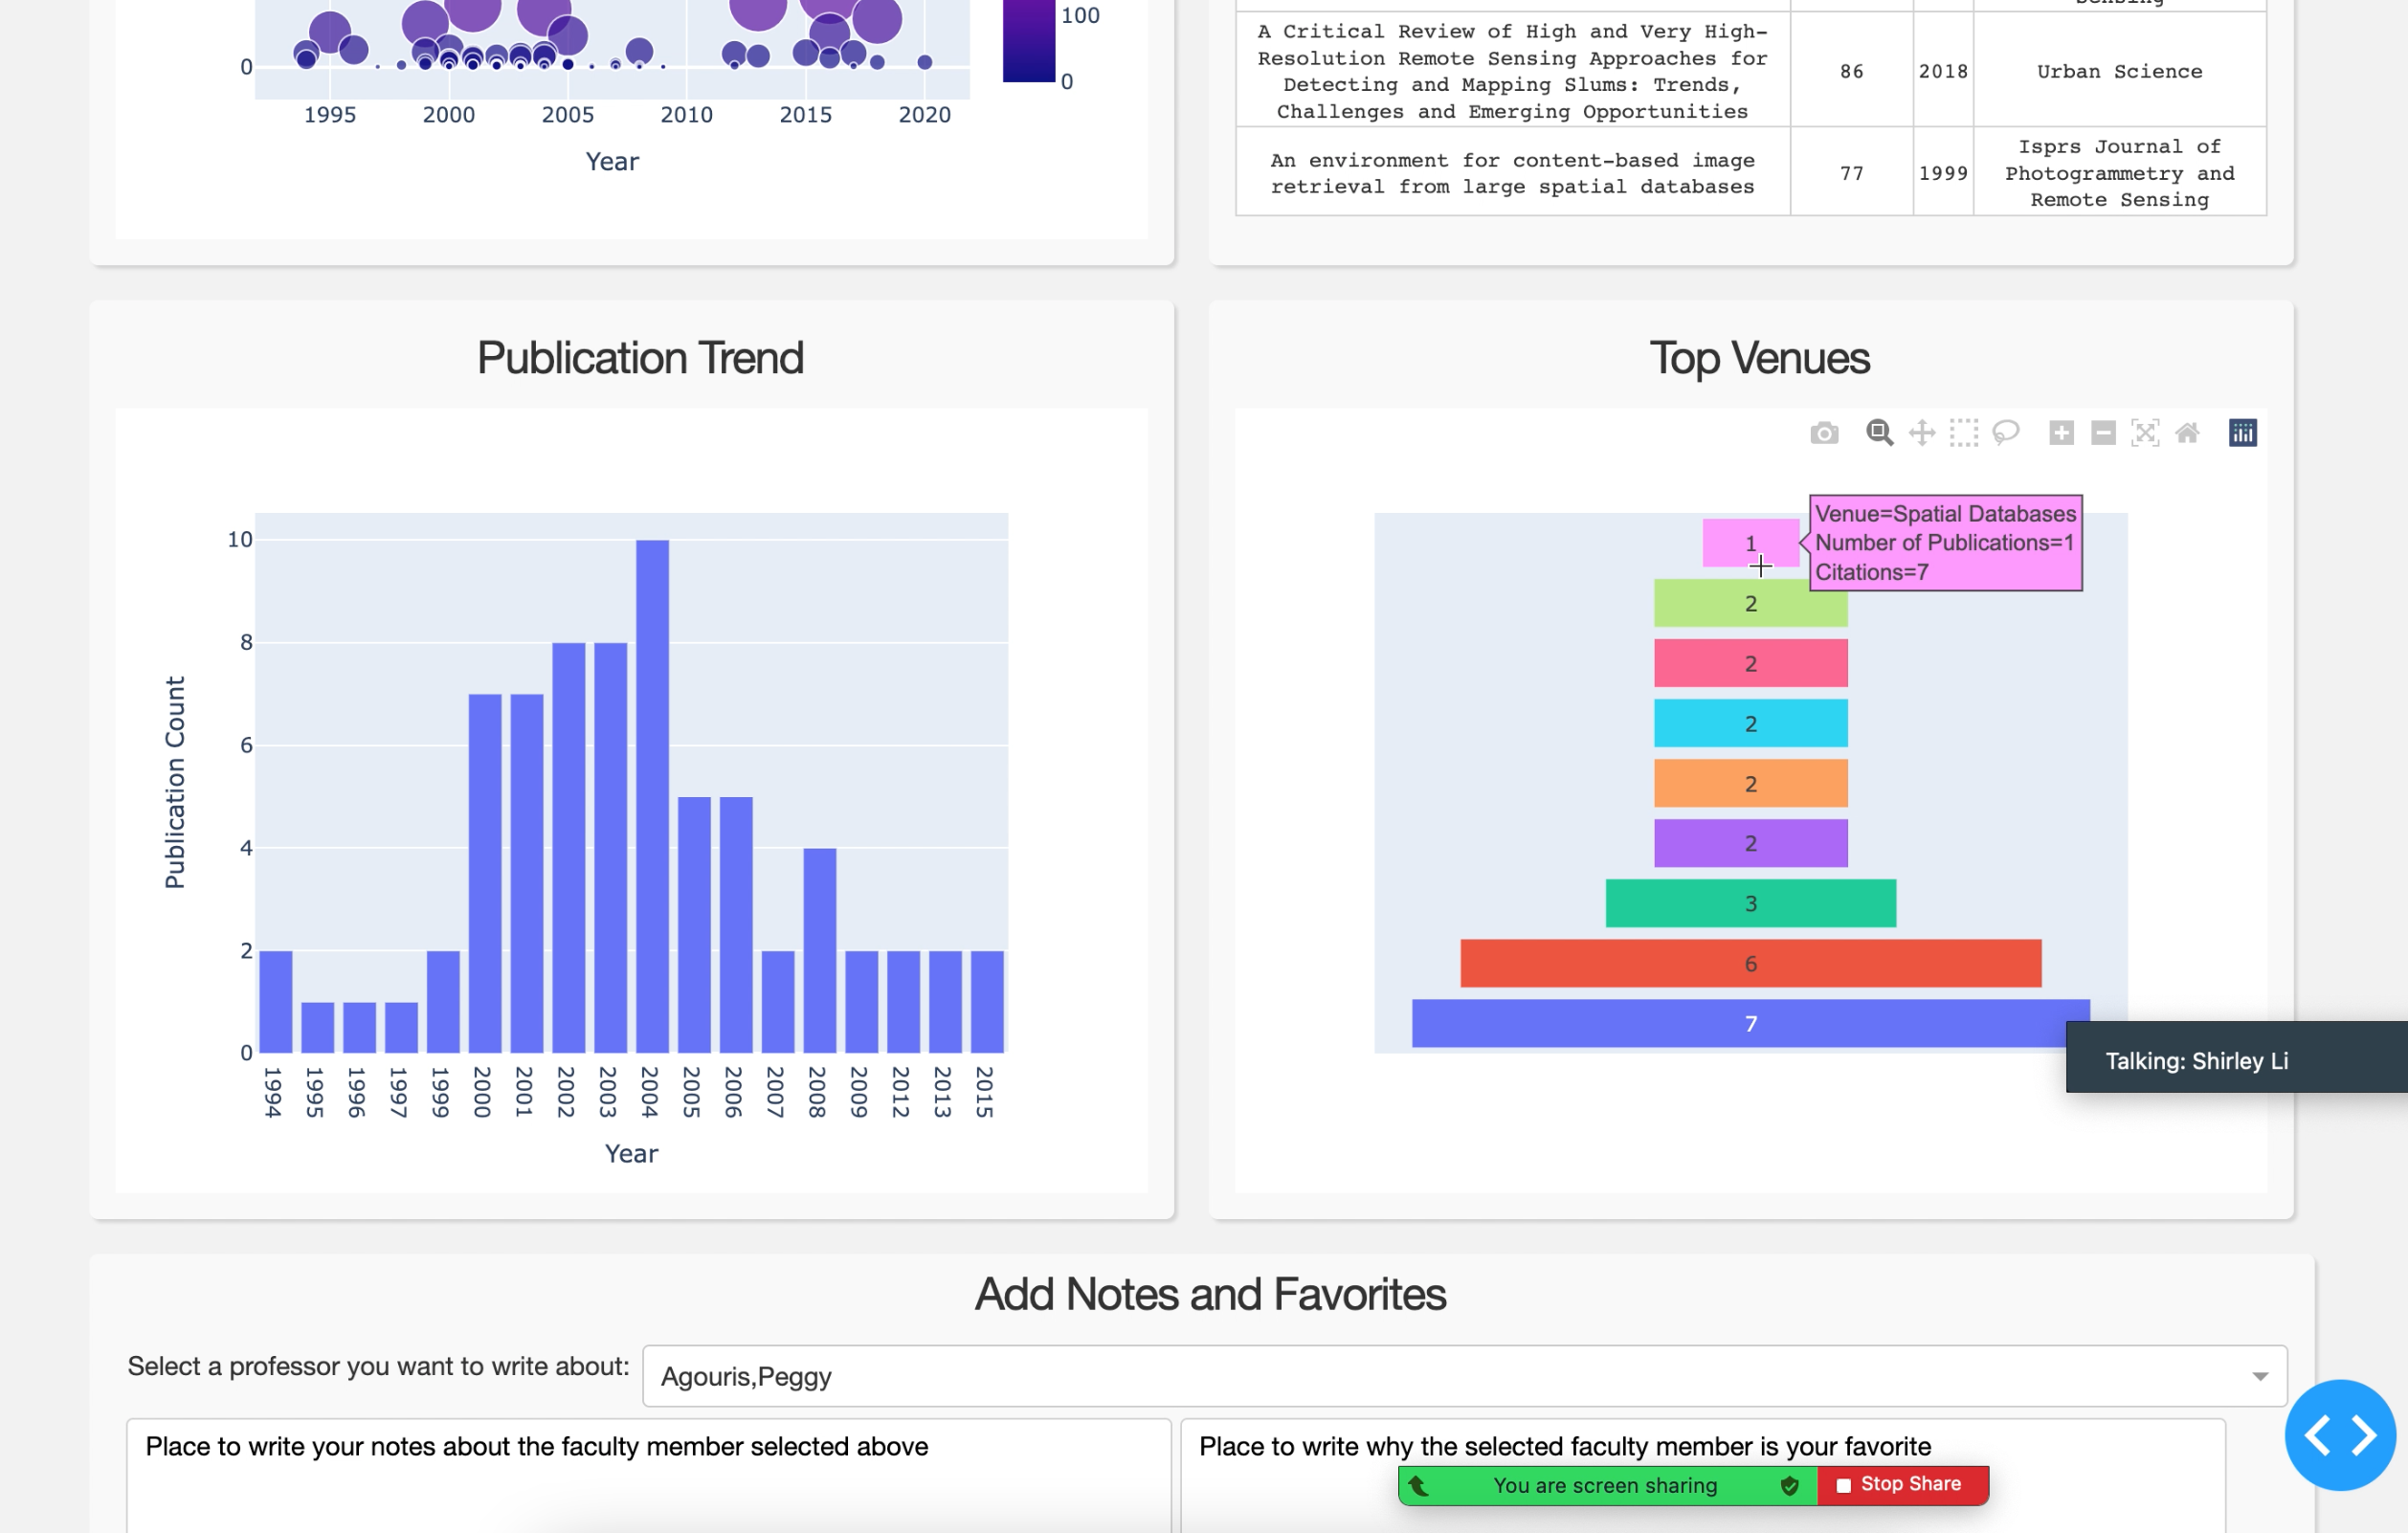Download Top Venues chart as PNG image
The height and width of the screenshot is (1533, 2408).
point(1824,432)
